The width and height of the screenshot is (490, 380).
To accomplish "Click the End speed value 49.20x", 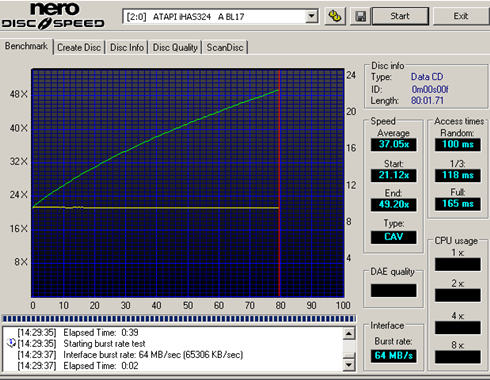I will click(x=394, y=204).
